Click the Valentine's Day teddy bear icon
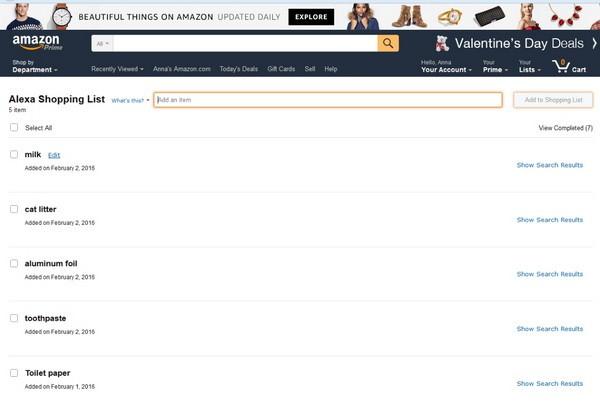 point(442,43)
